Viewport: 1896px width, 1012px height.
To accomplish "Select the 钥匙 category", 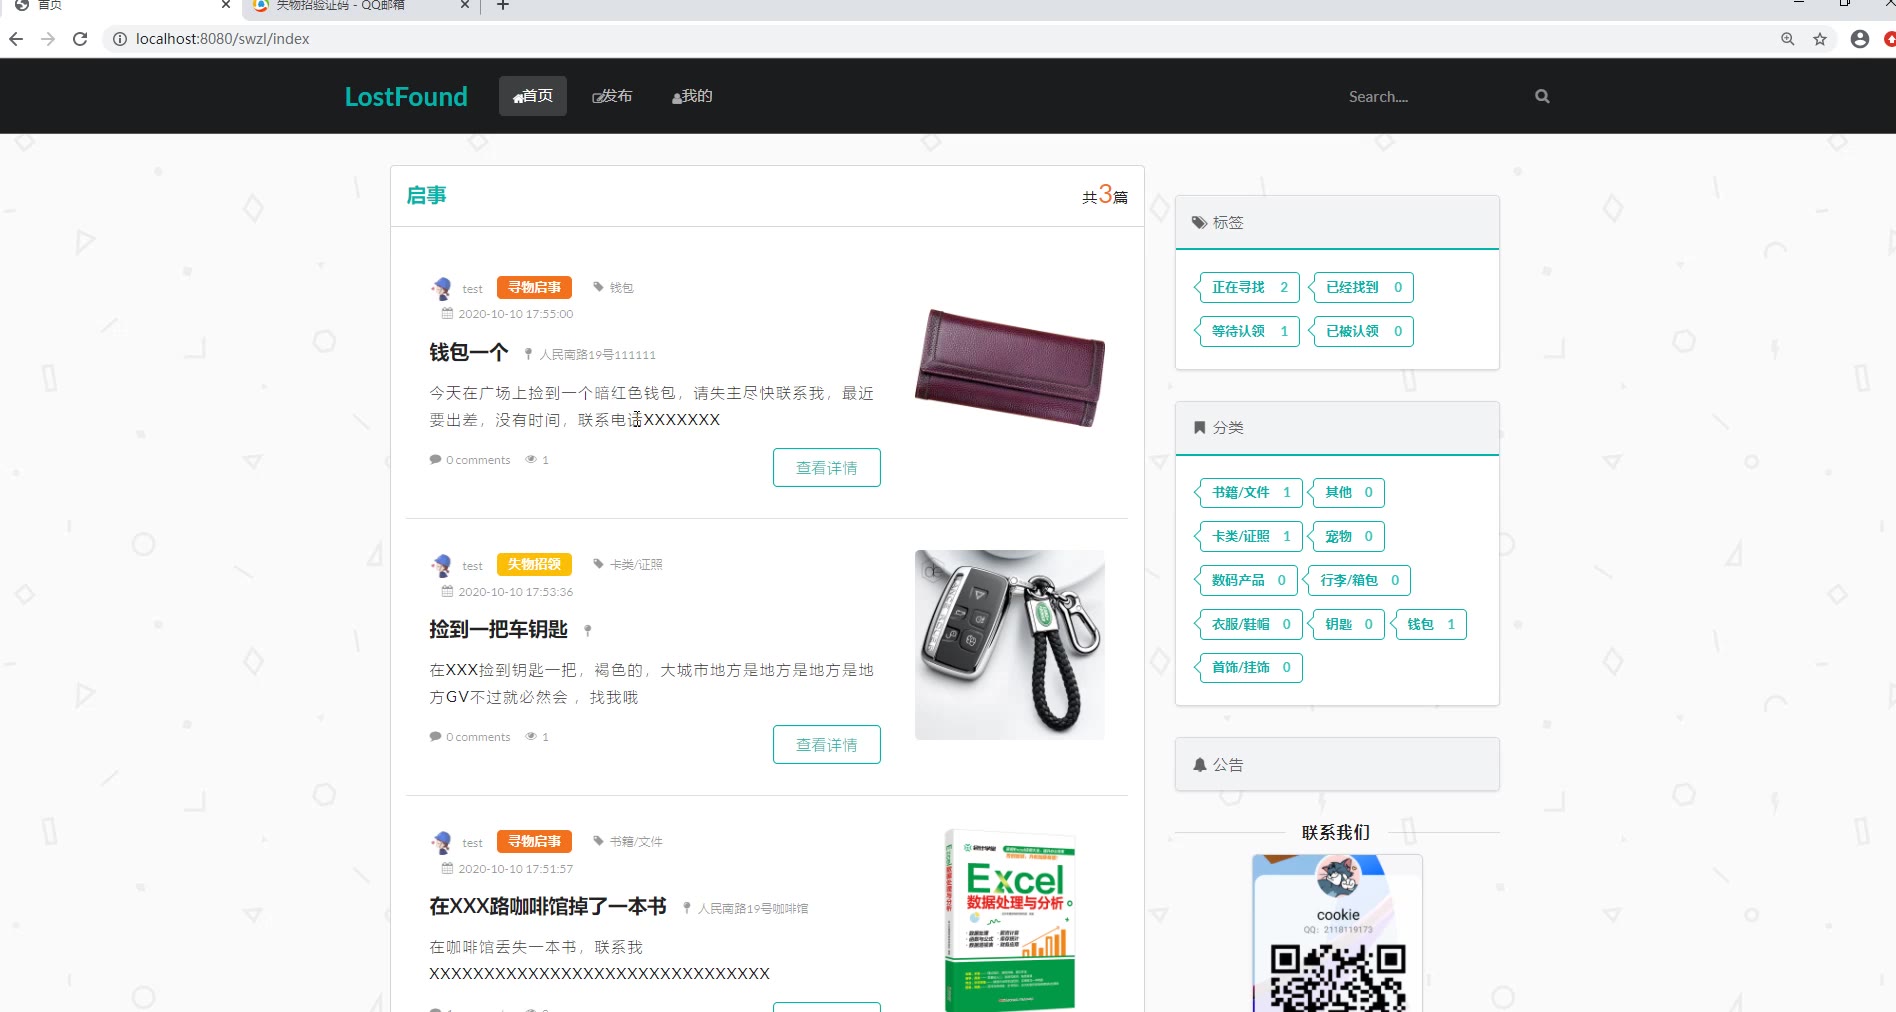I will pos(1347,624).
